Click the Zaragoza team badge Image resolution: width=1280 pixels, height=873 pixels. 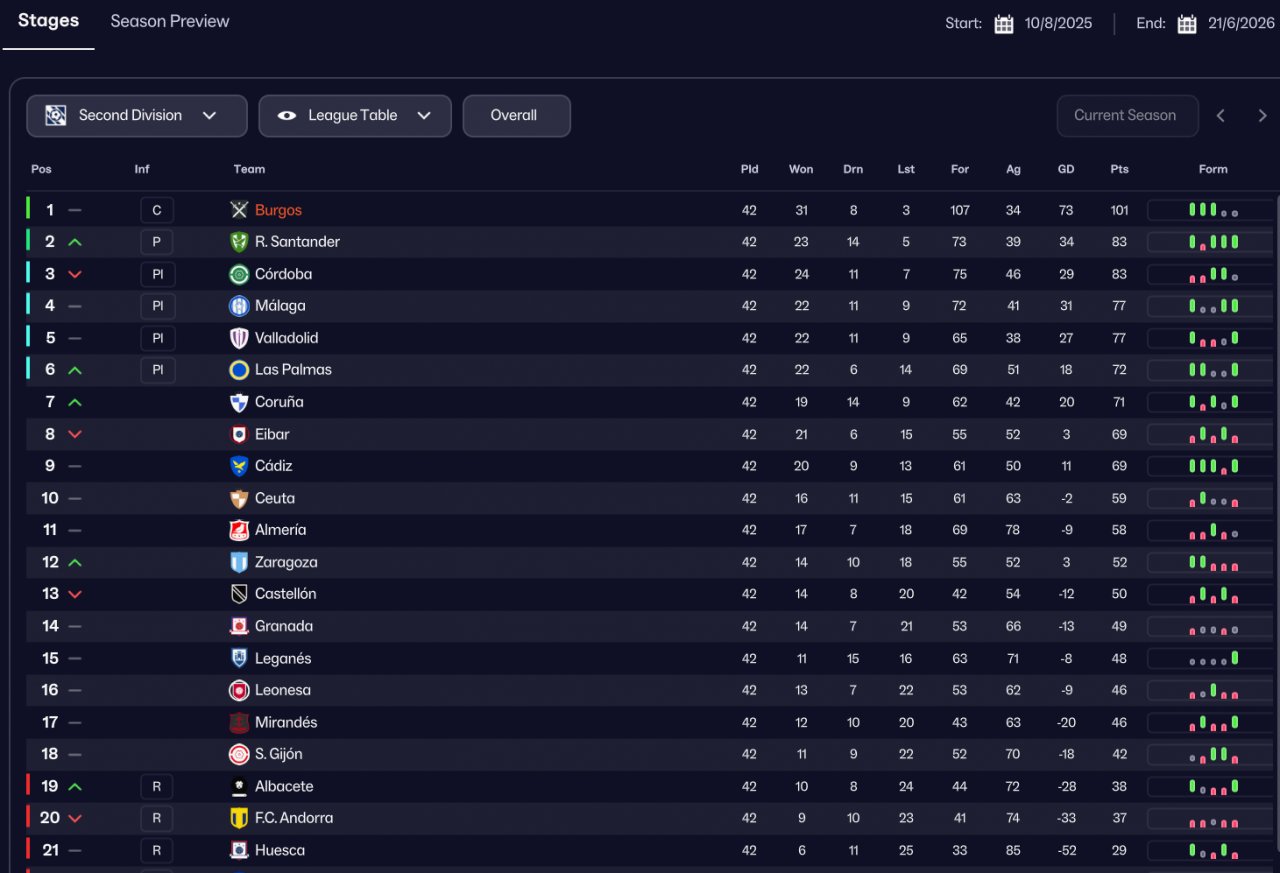[239, 562]
